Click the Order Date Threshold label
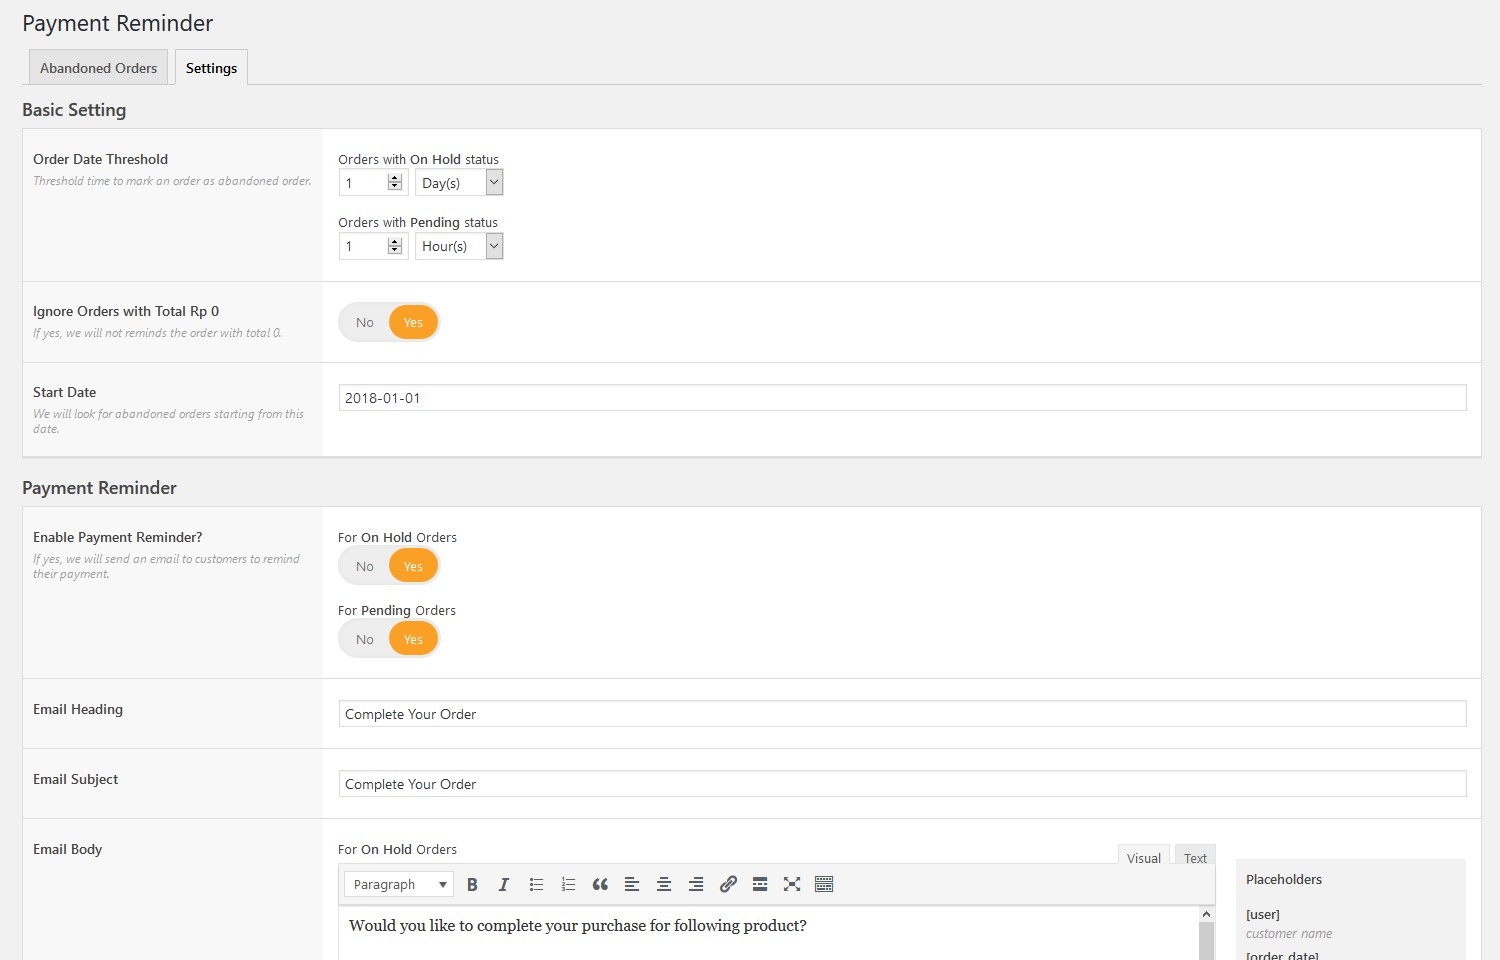Viewport: 1500px width, 960px height. coord(100,159)
